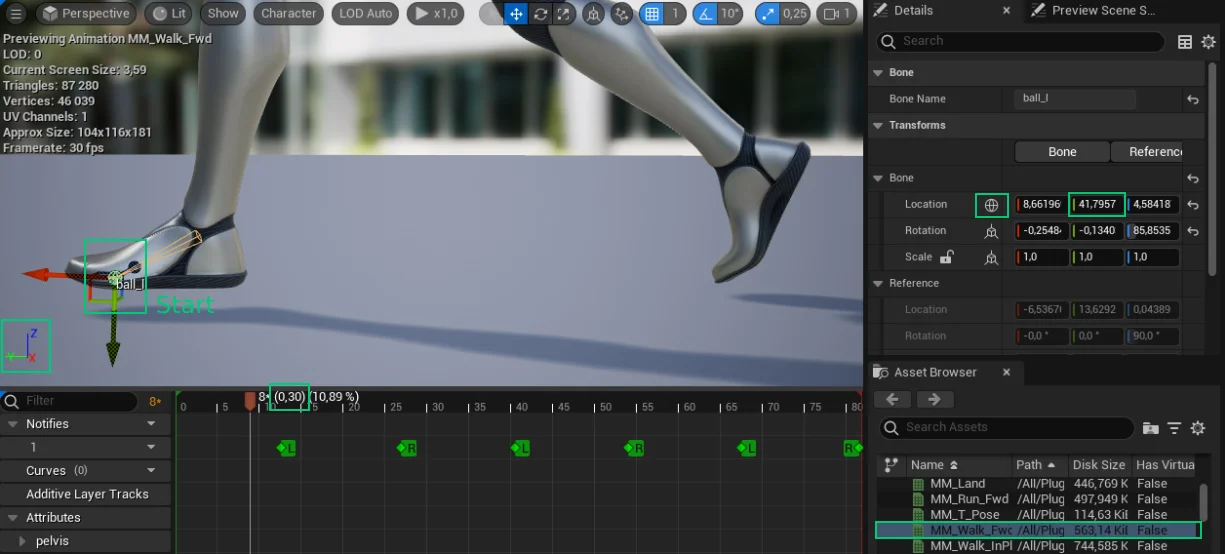Close the Asset Browser tab
The width and height of the screenshot is (1225, 554).
coord(1006,372)
